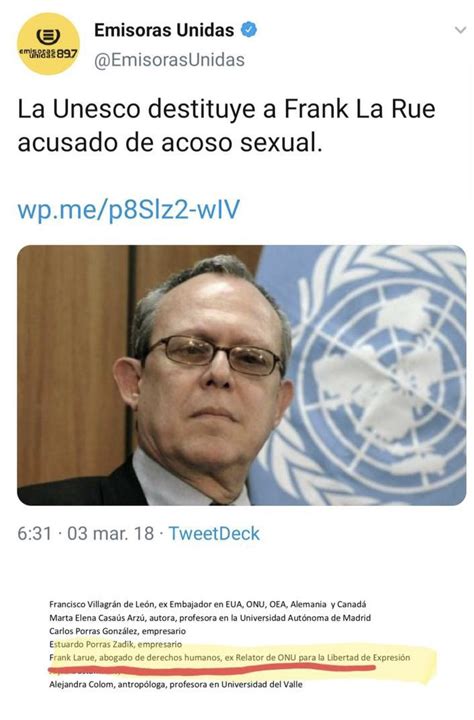Select the 6:31 tweet time

tap(34, 534)
